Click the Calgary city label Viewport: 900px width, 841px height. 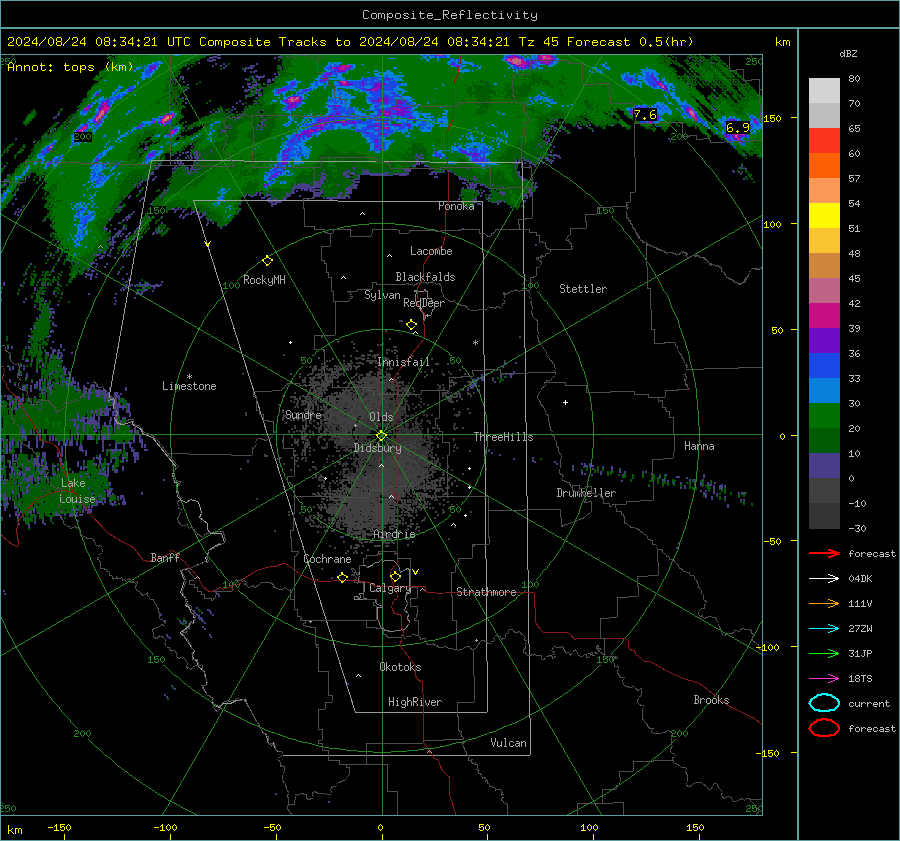click(x=390, y=588)
